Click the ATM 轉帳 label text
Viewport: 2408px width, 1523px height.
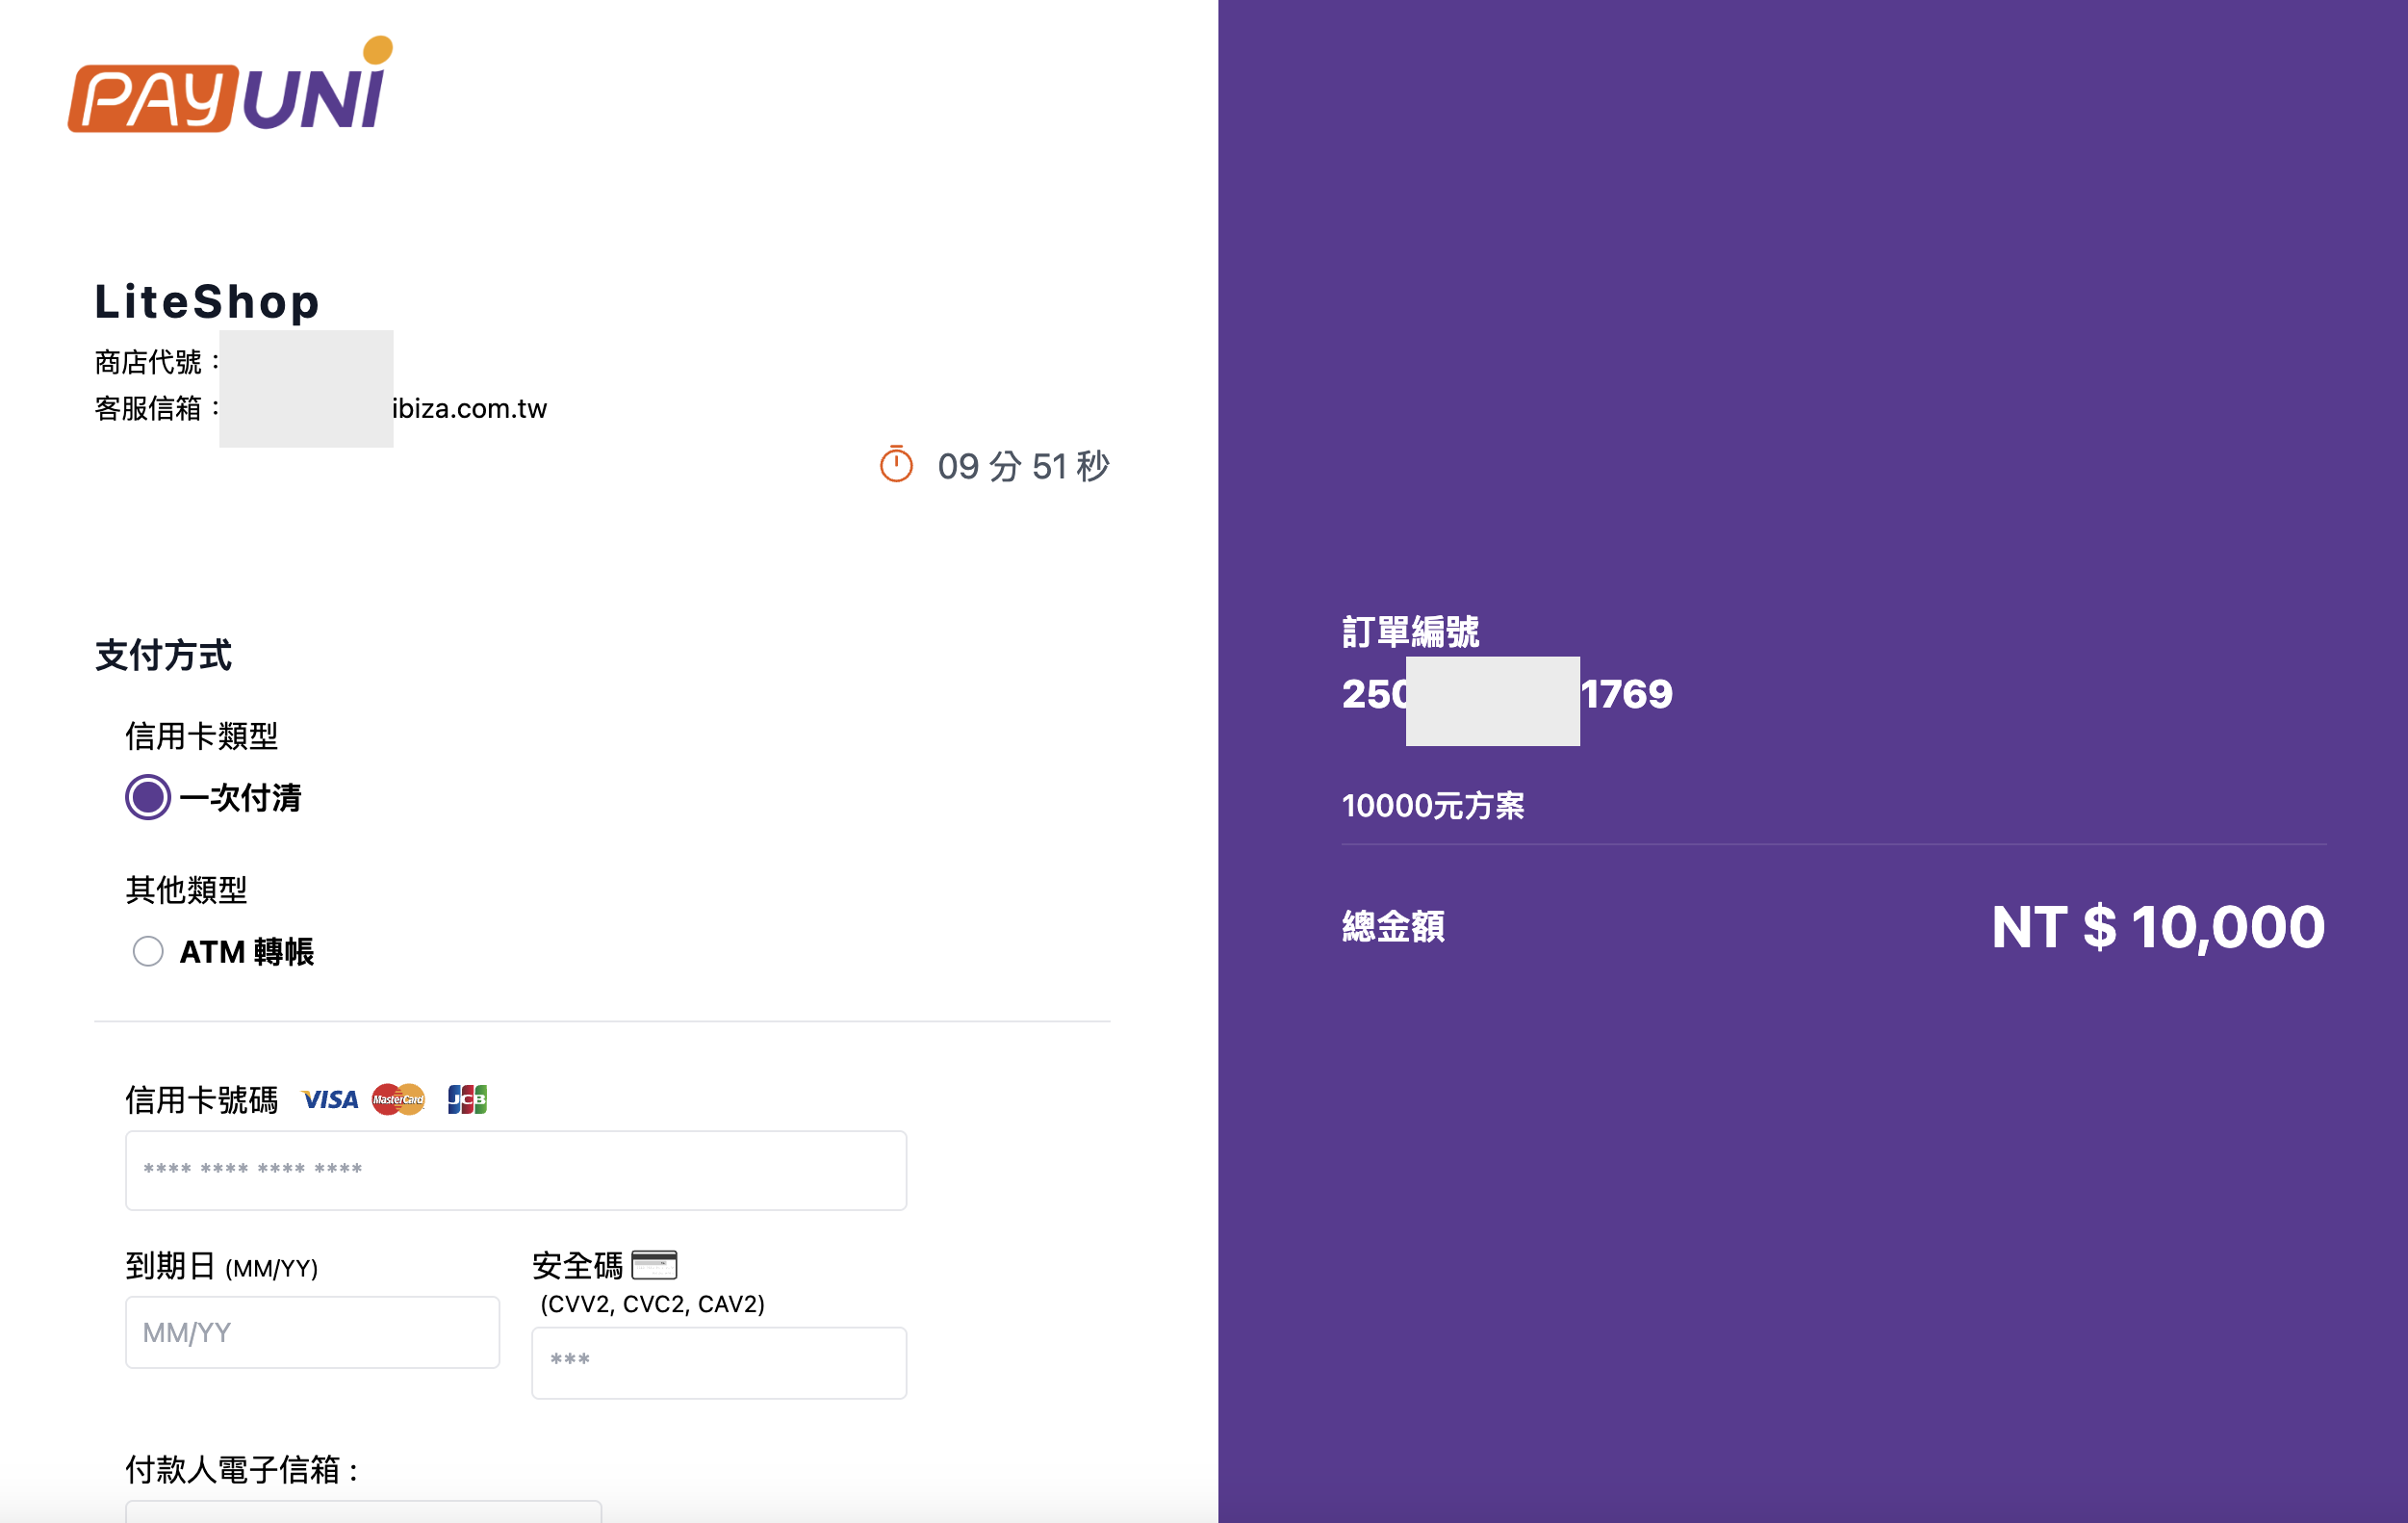247,952
